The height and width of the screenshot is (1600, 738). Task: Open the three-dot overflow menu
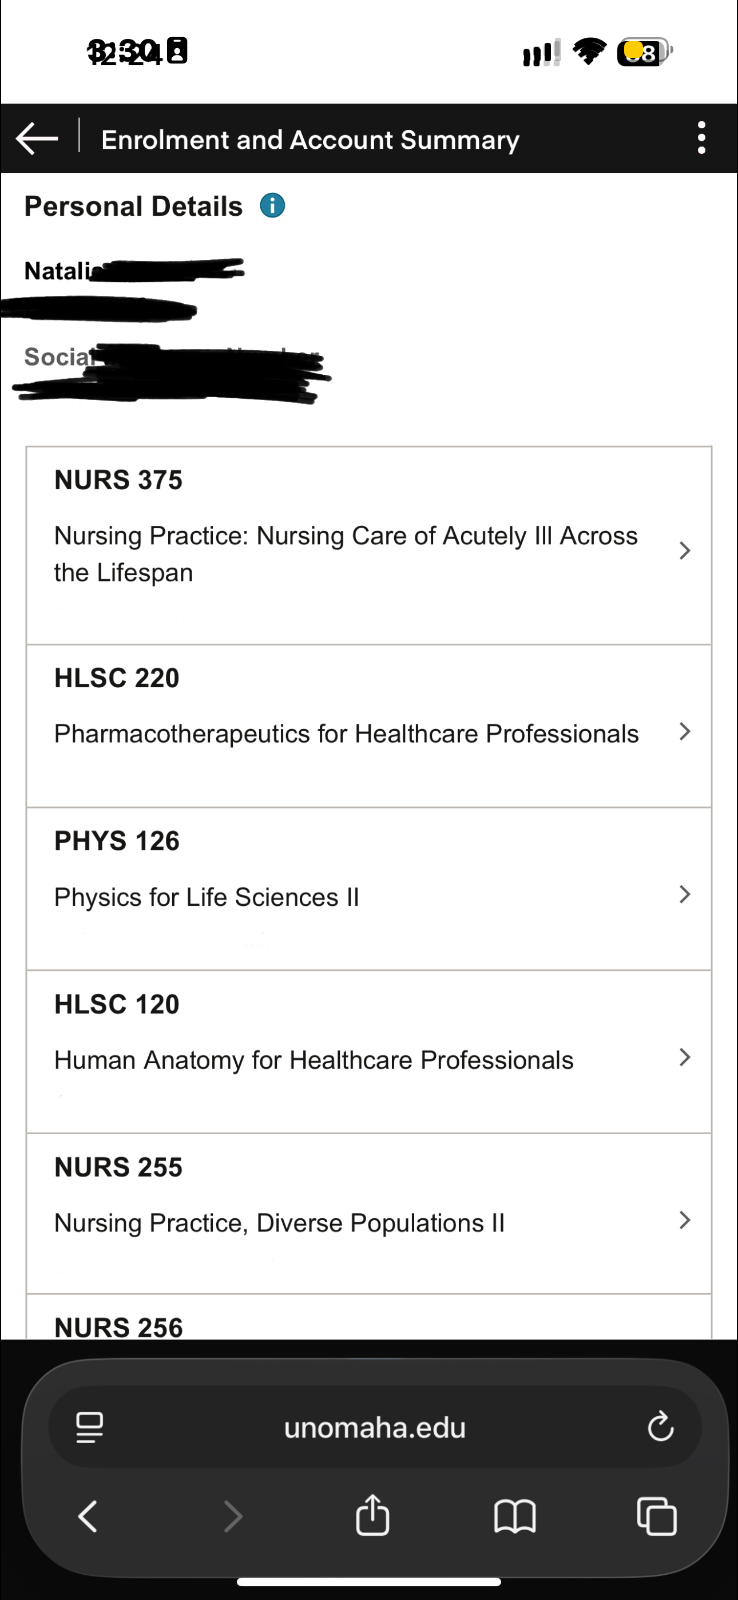point(702,138)
